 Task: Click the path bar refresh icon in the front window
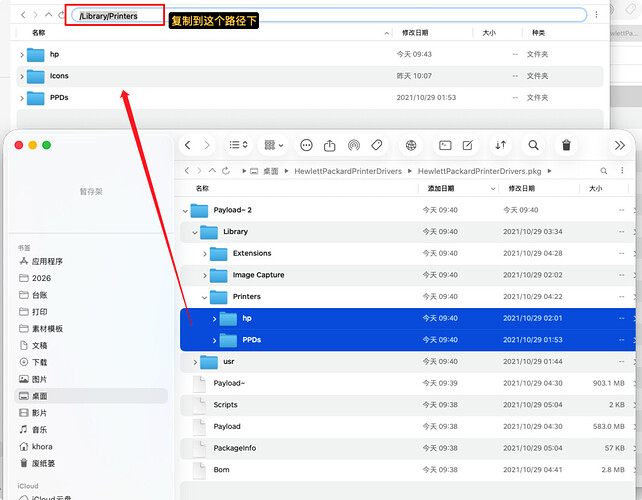tap(226, 171)
